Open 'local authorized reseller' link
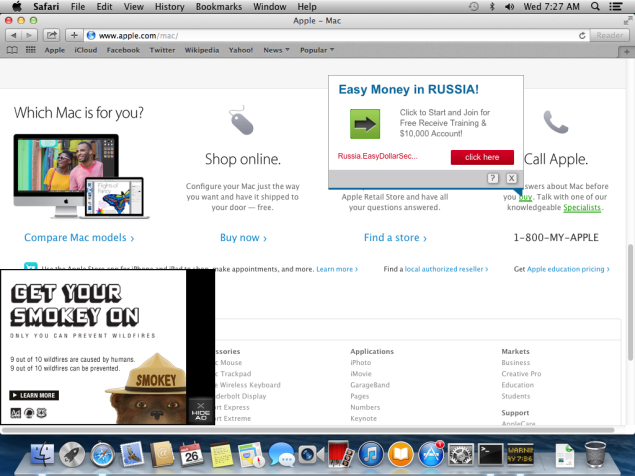This screenshot has width=635, height=476. pyautogui.click(x=446, y=269)
